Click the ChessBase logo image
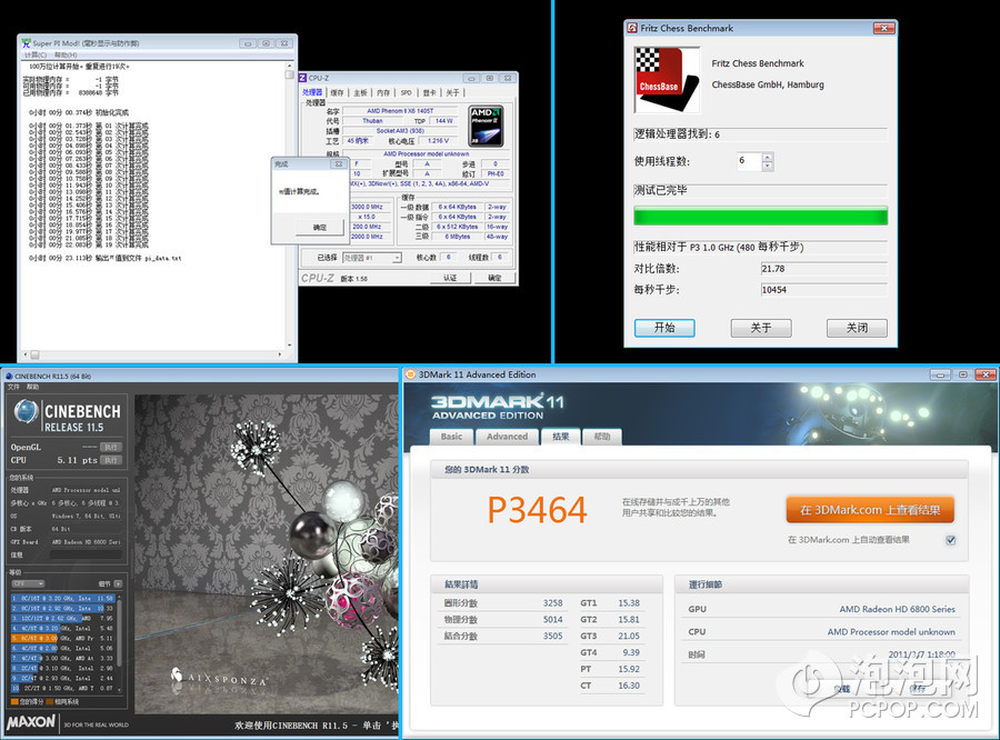 666,80
